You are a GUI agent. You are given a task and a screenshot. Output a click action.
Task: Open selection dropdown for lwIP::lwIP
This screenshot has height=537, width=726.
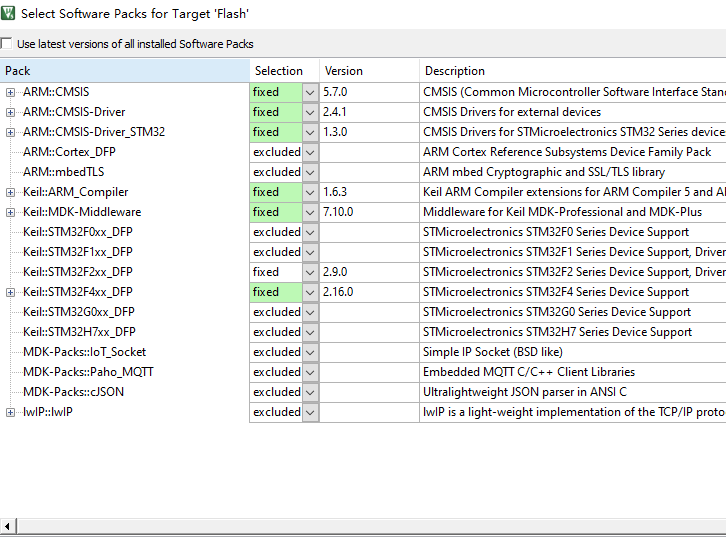pyautogui.click(x=310, y=412)
